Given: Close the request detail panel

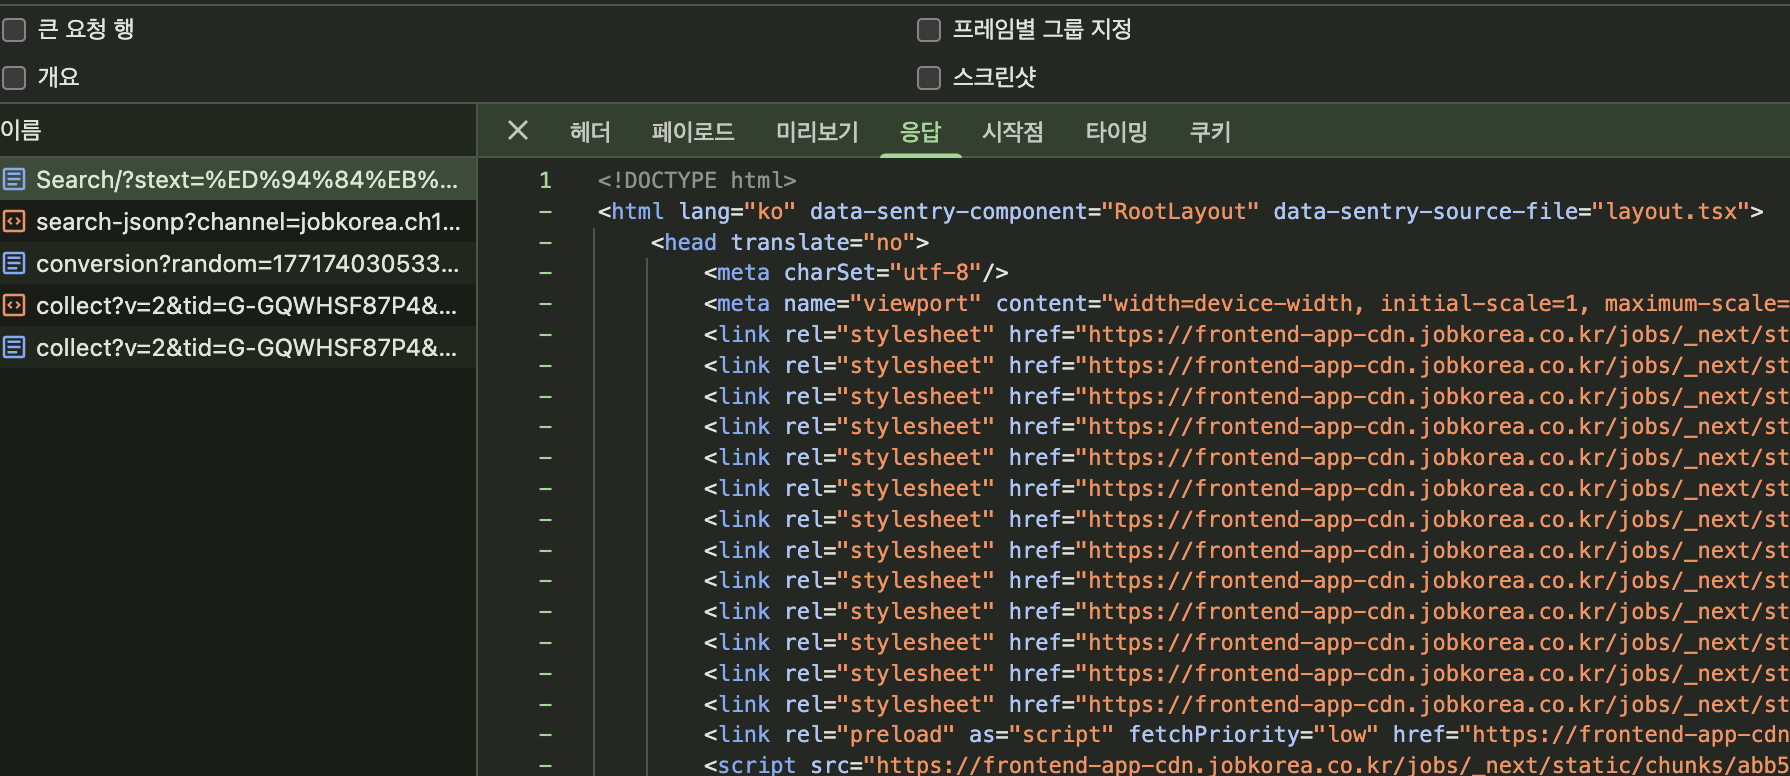Looking at the screenshot, I should pyautogui.click(x=518, y=131).
